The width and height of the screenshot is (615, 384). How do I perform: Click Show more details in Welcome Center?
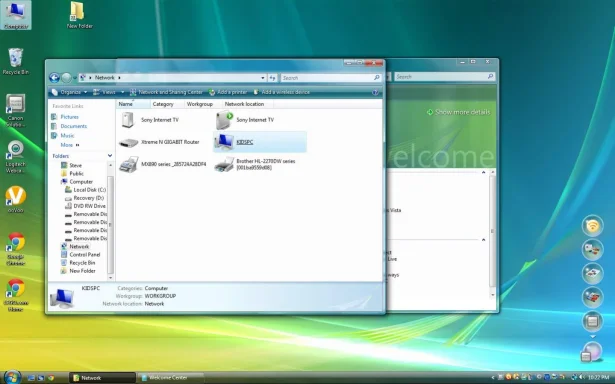tap(458, 112)
